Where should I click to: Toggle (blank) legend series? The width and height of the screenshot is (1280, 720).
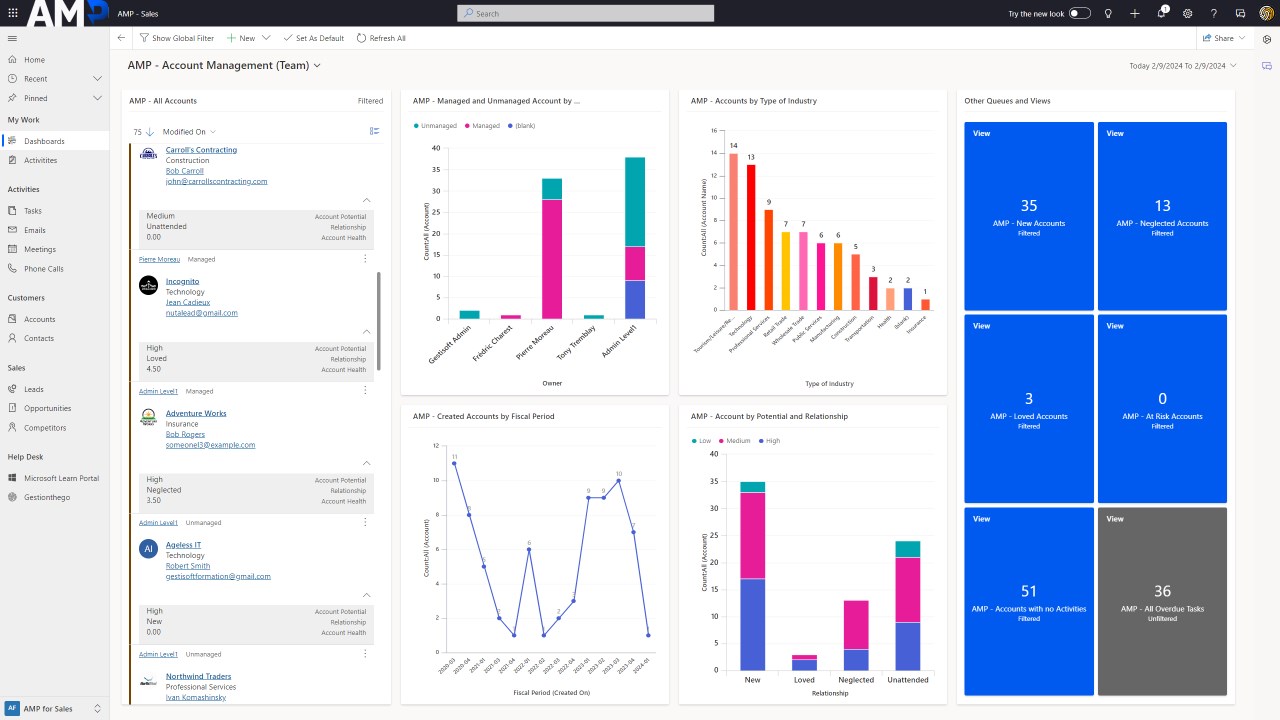(522, 126)
